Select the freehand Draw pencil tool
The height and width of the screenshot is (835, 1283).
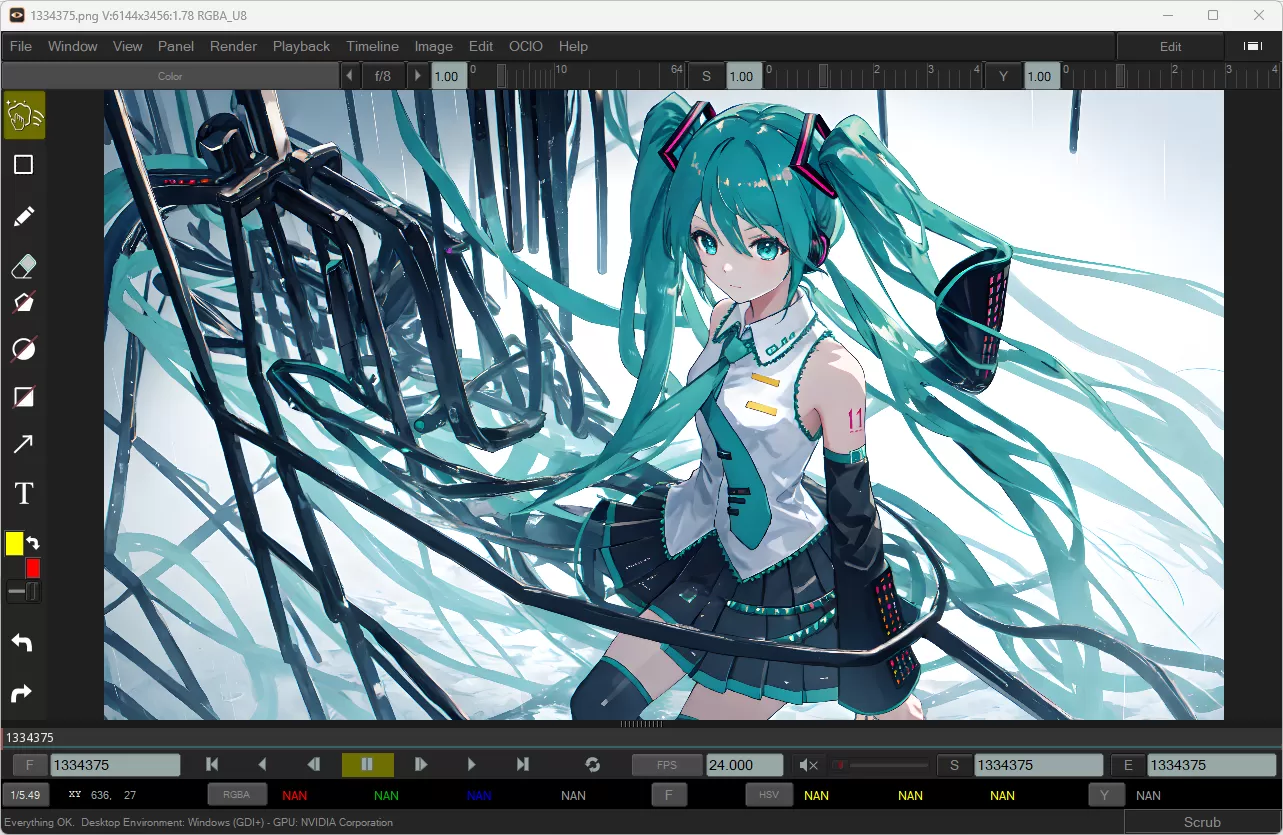click(23, 215)
